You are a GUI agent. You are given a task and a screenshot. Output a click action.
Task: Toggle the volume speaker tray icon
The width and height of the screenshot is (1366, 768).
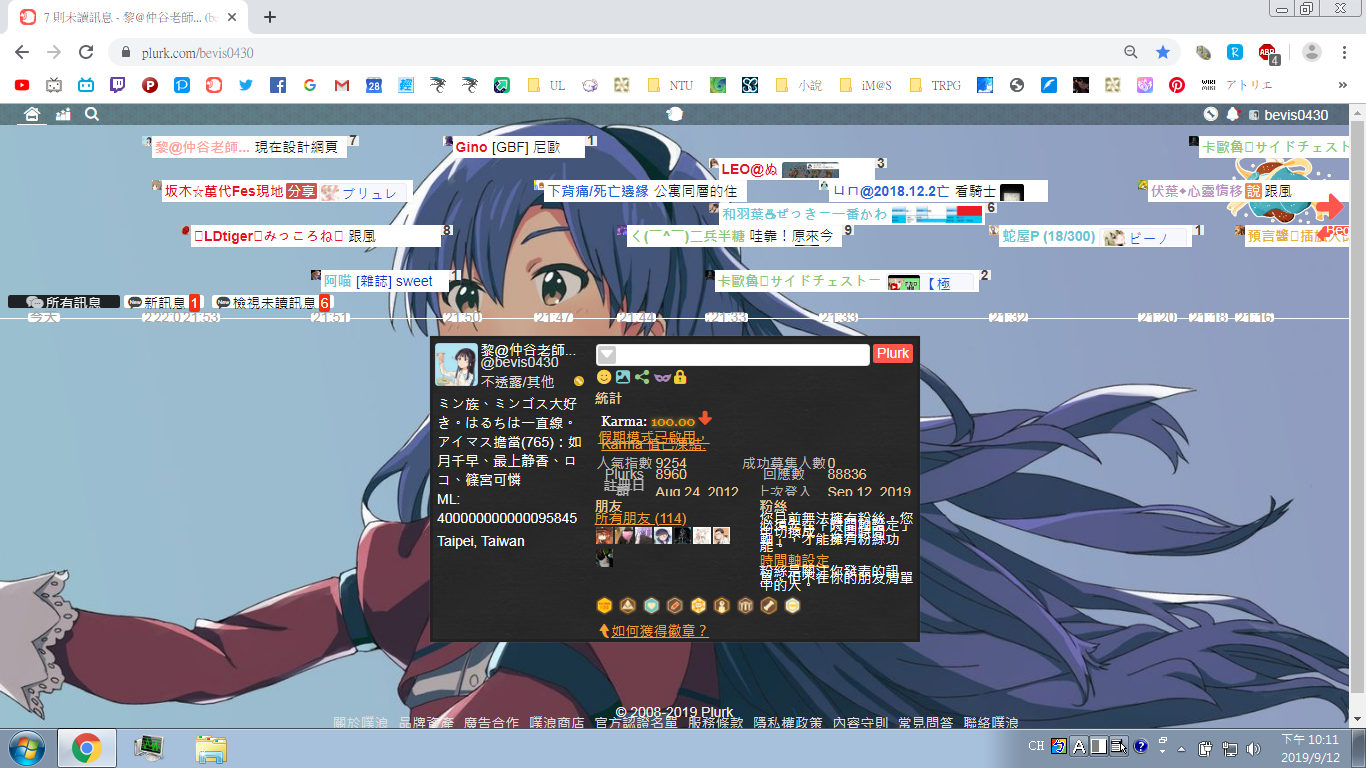[x=1253, y=748]
